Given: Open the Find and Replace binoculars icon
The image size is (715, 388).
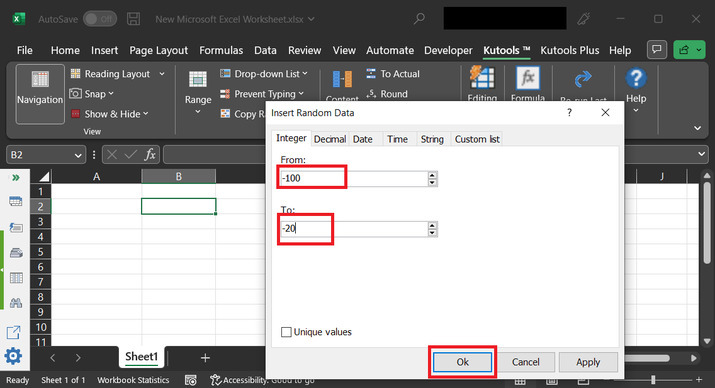Looking at the screenshot, I should click(x=16, y=303).
